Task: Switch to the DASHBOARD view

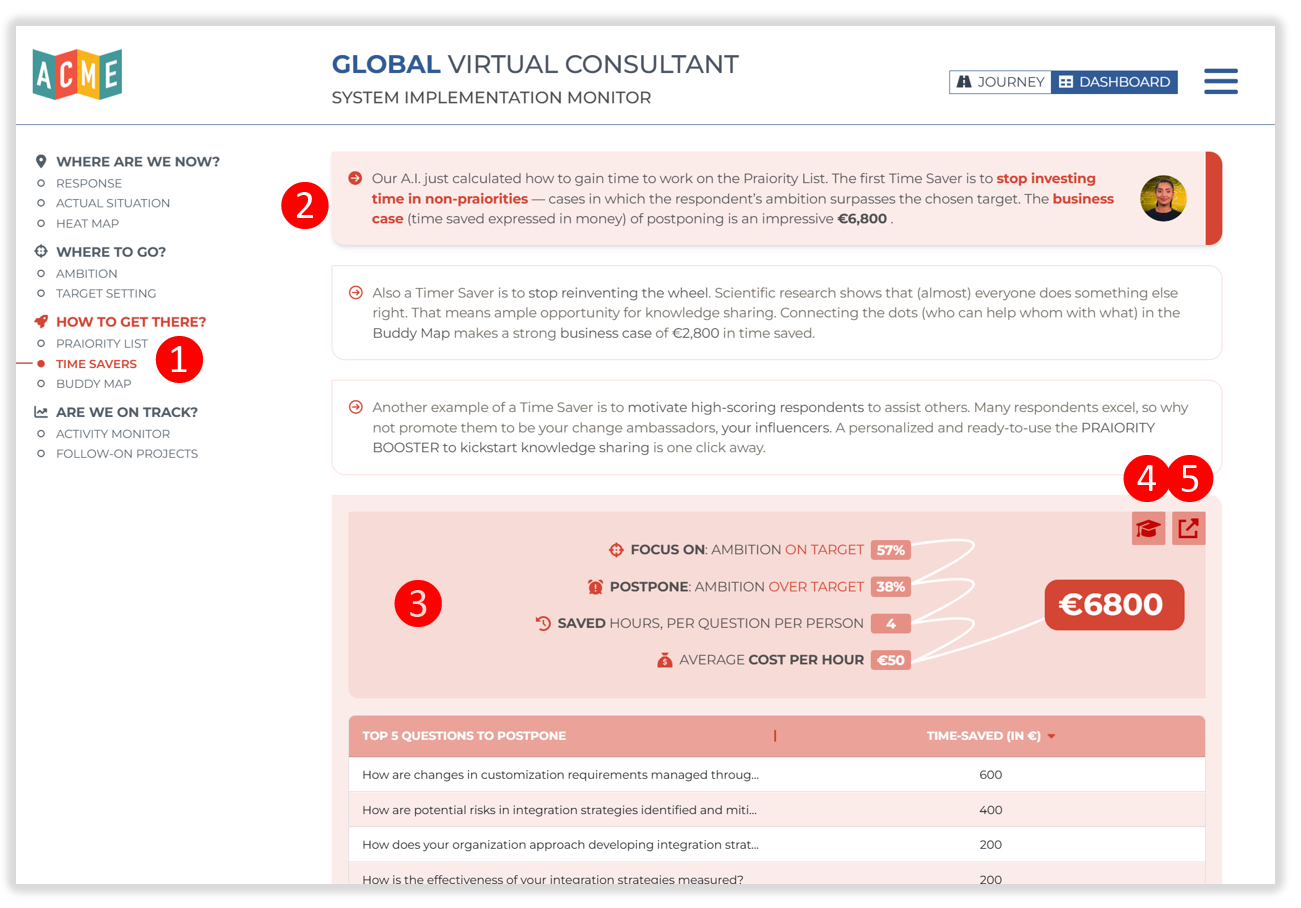Action: pos(1114,82)
